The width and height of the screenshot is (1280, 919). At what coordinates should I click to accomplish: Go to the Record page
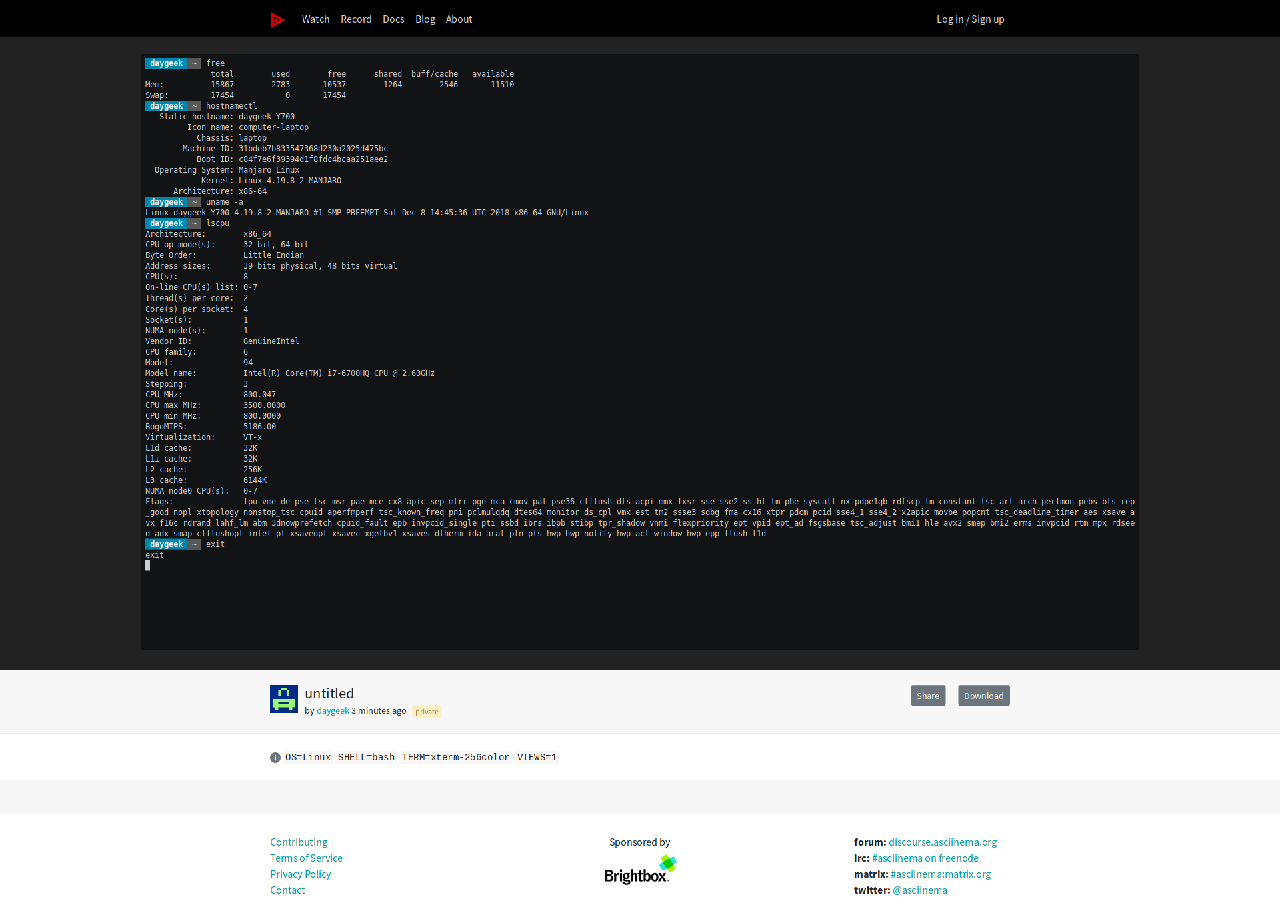(x=355, y=19)
